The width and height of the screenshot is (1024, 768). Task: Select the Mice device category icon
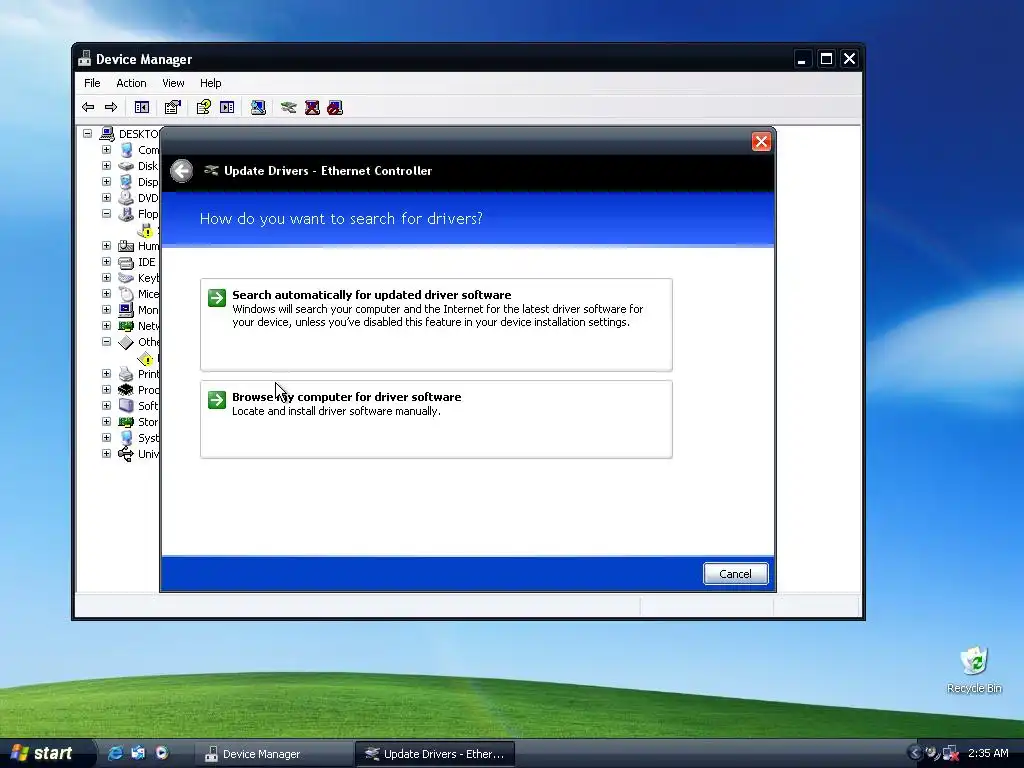[x=126, y=295]
